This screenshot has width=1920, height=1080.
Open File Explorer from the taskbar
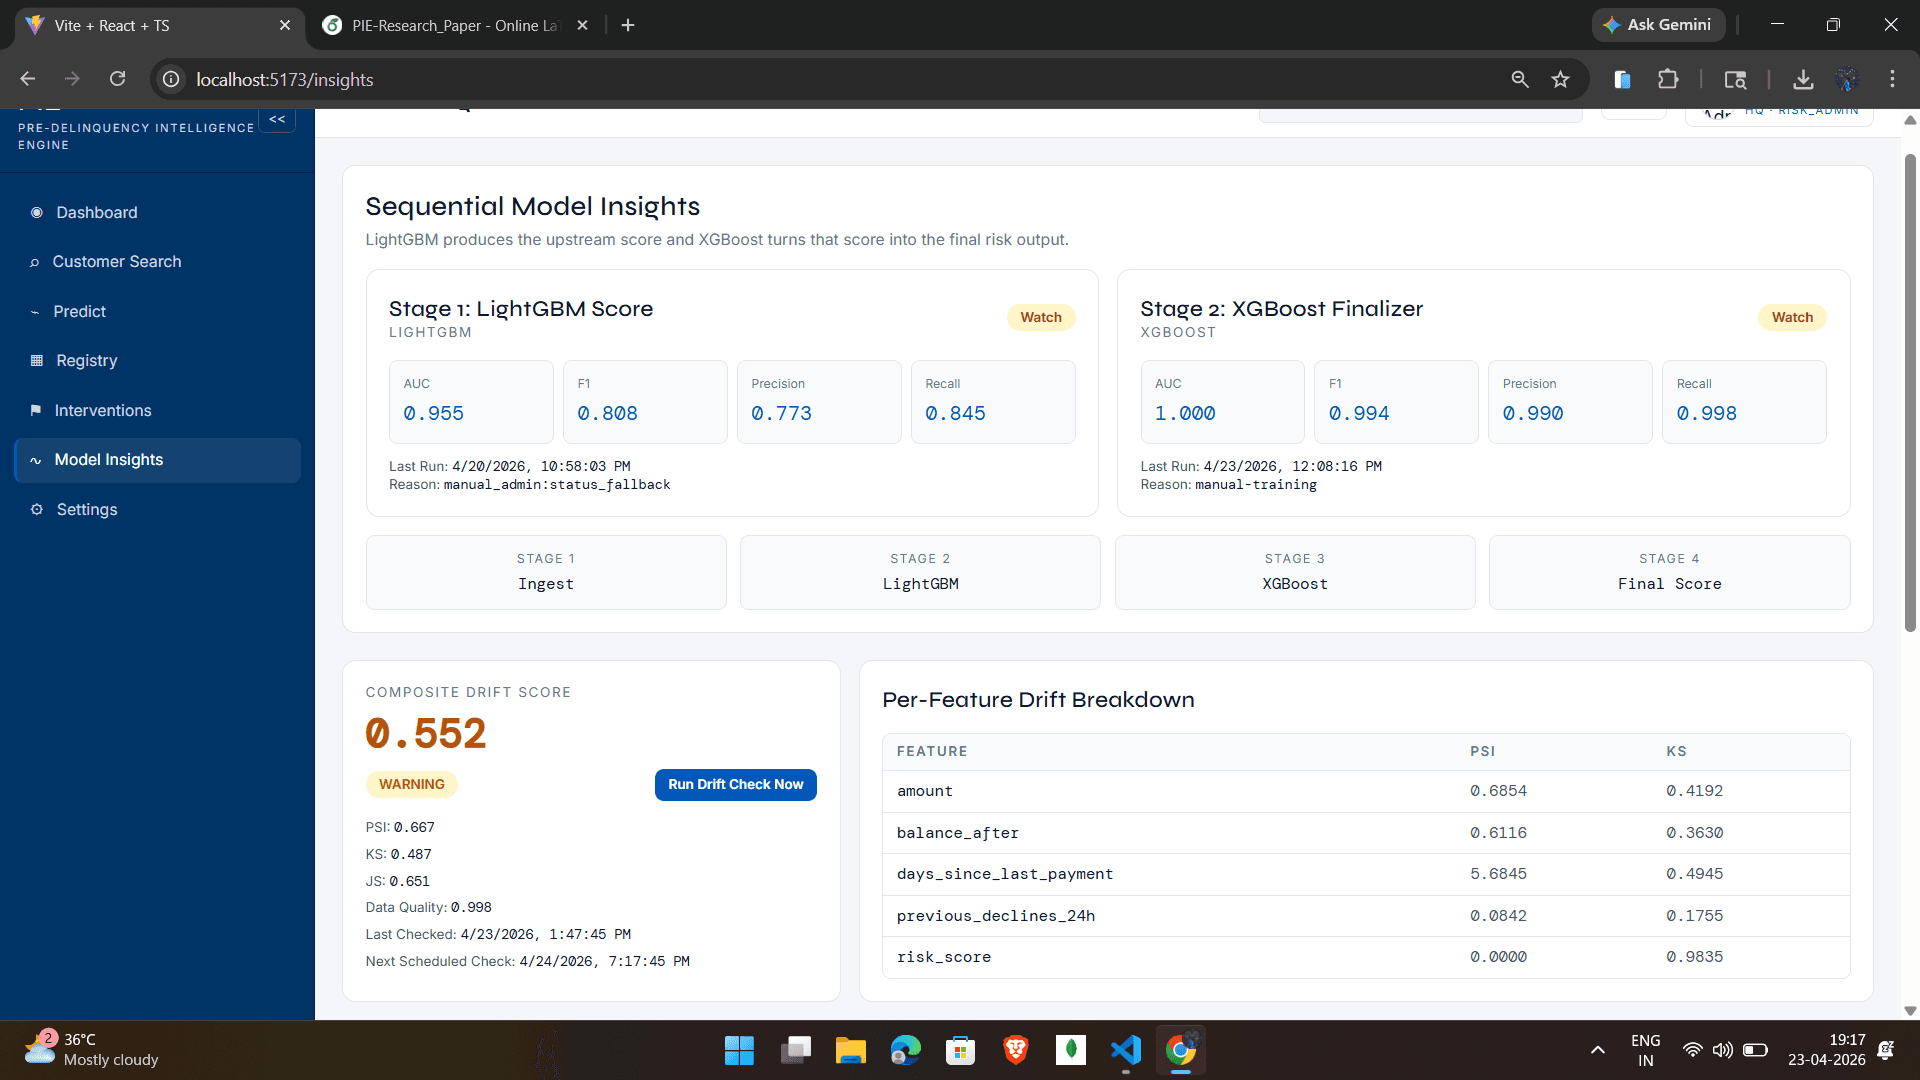[x=850, y=1050]
